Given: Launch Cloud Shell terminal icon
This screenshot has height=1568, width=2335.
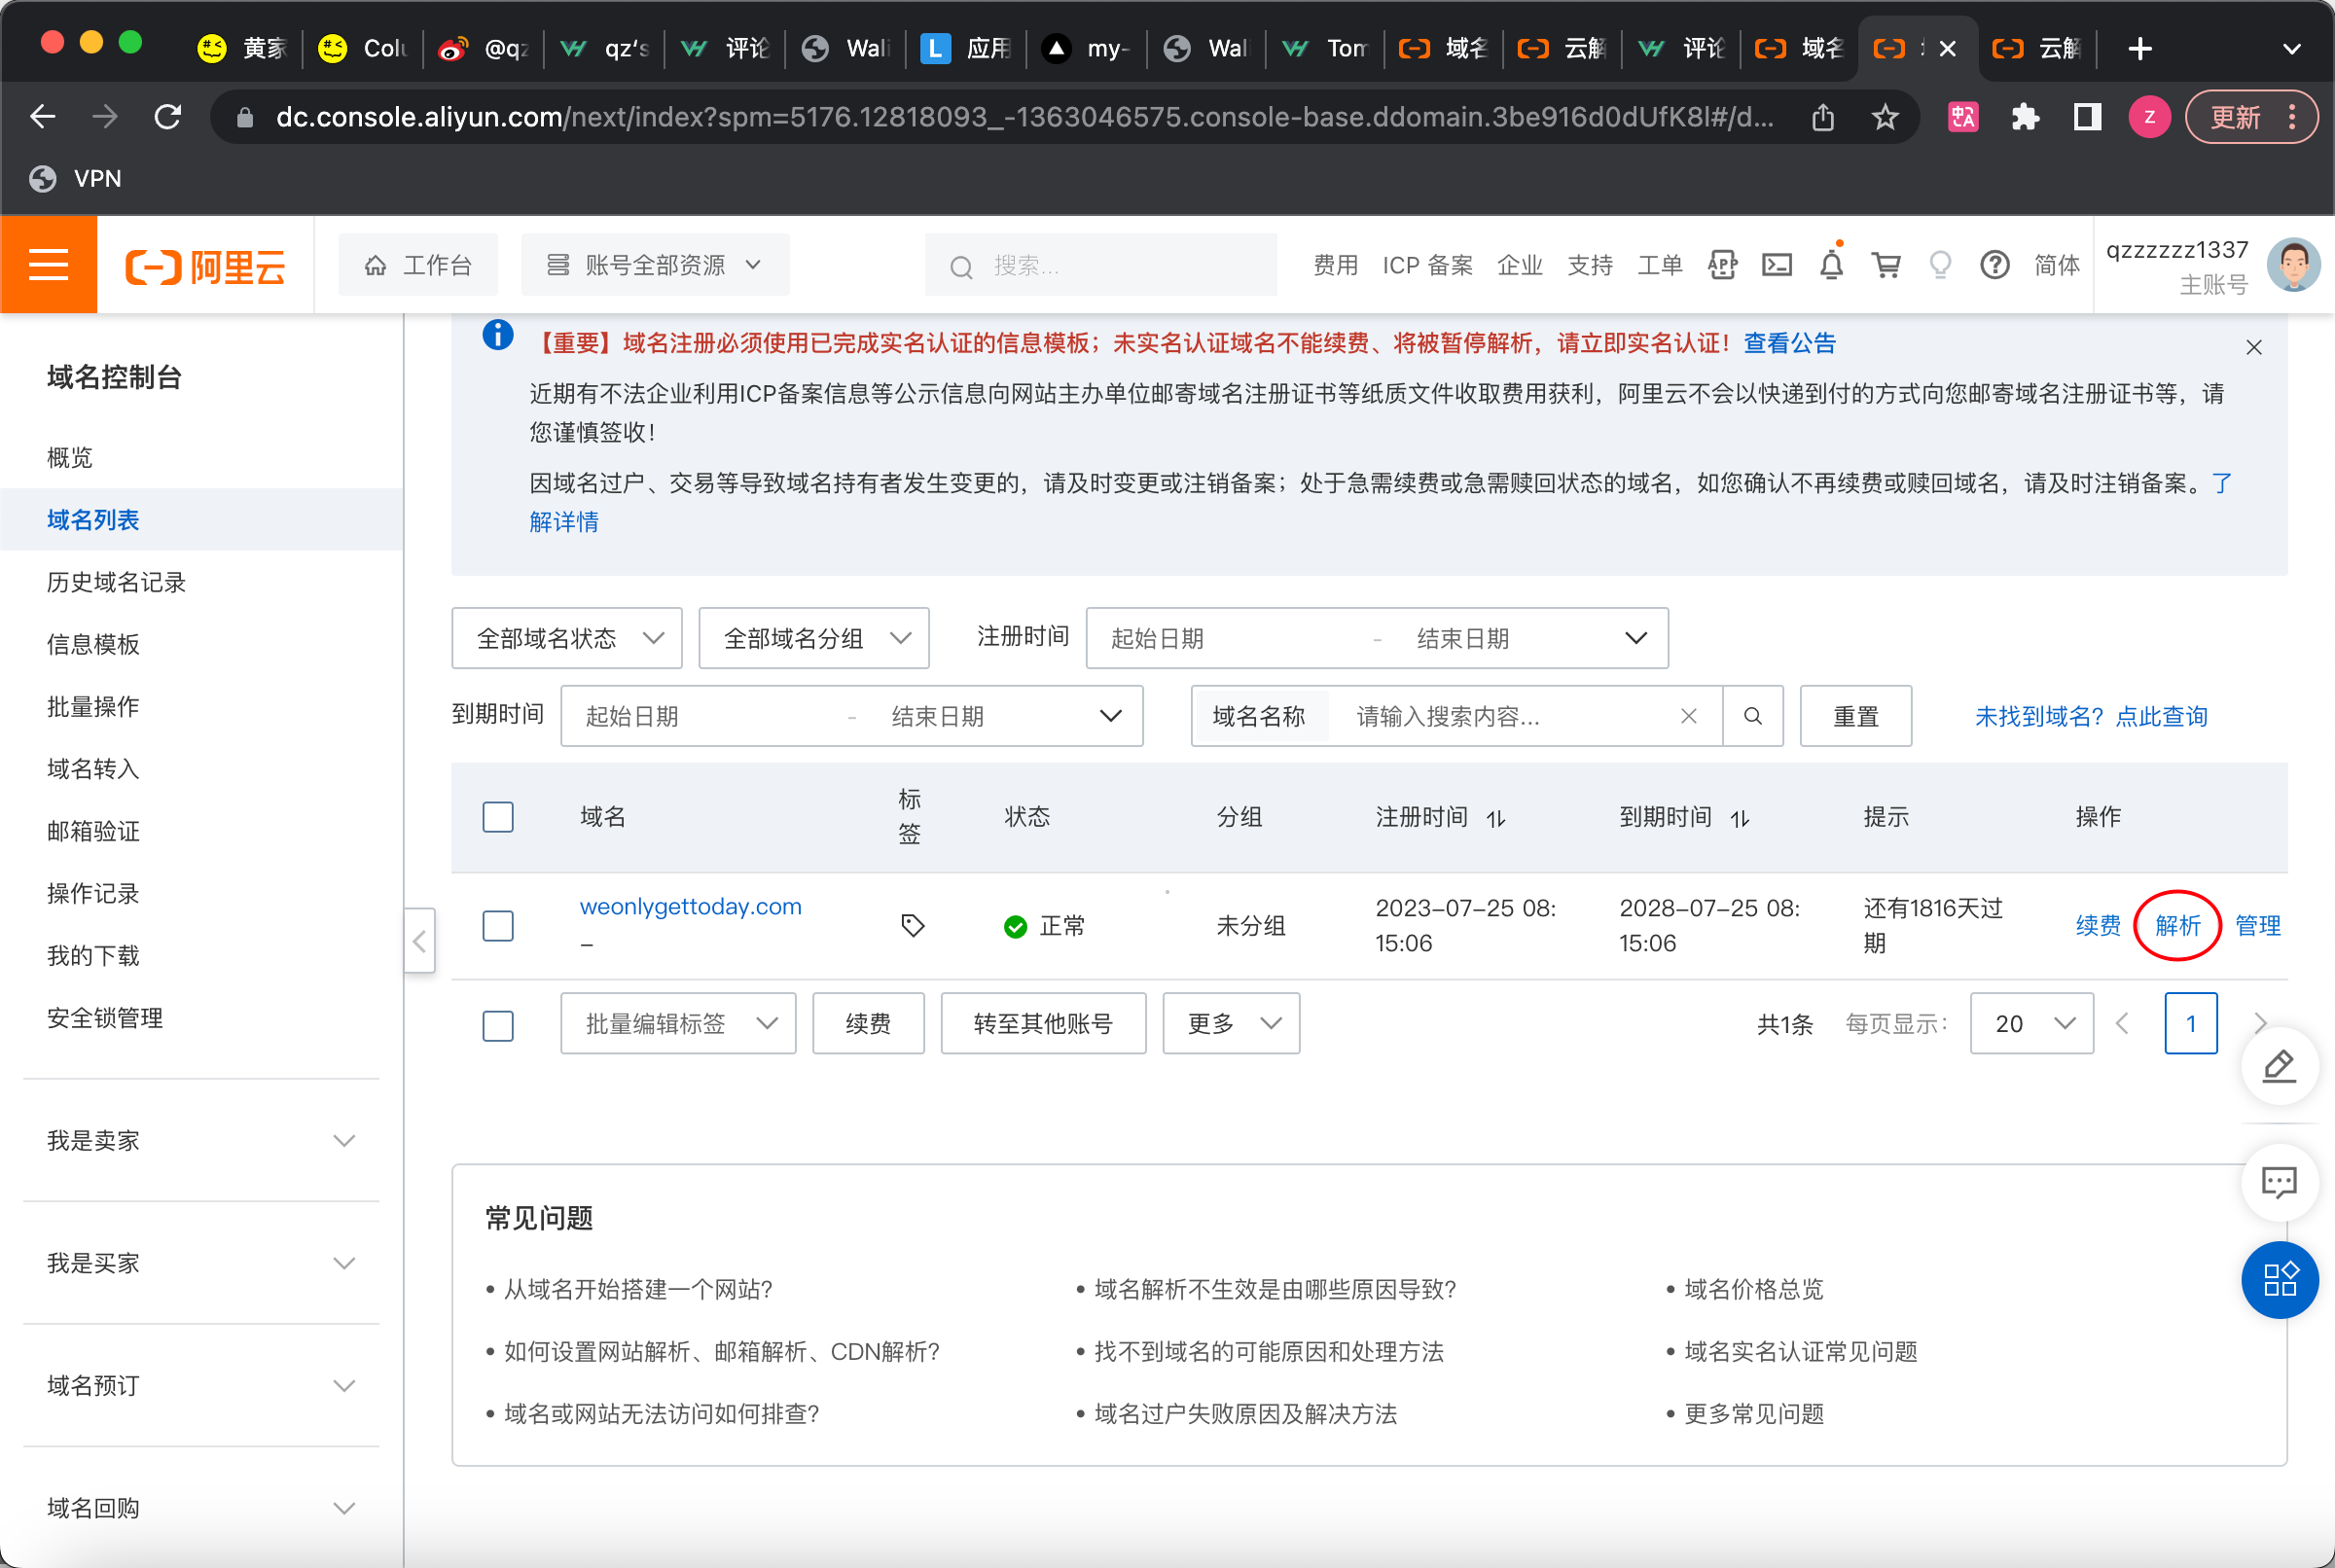Looking at the screenshot, I should 1776,265.
